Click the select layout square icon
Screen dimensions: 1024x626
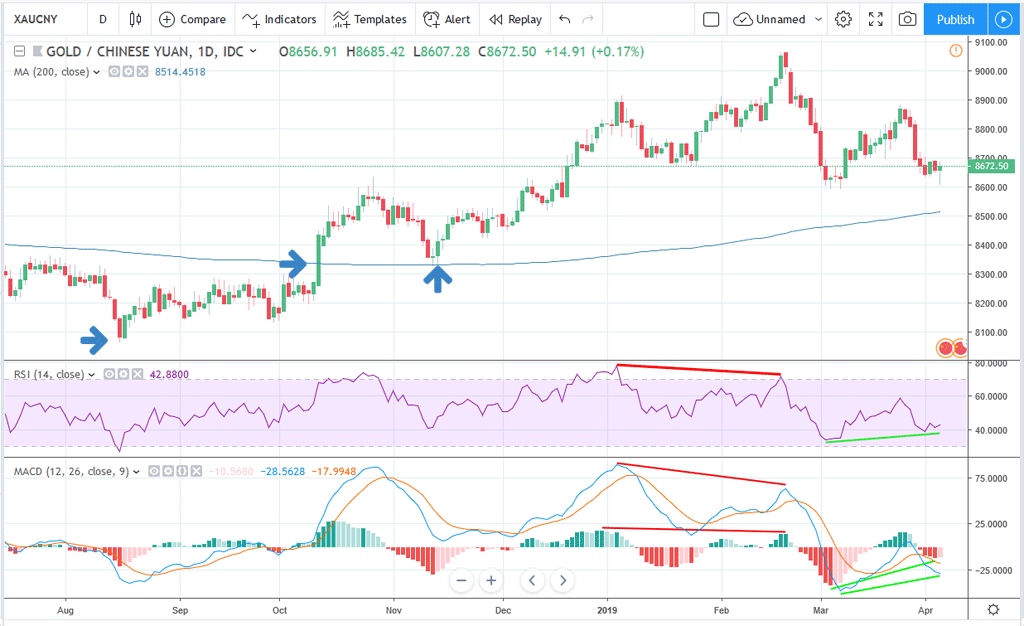pos(710,19)
